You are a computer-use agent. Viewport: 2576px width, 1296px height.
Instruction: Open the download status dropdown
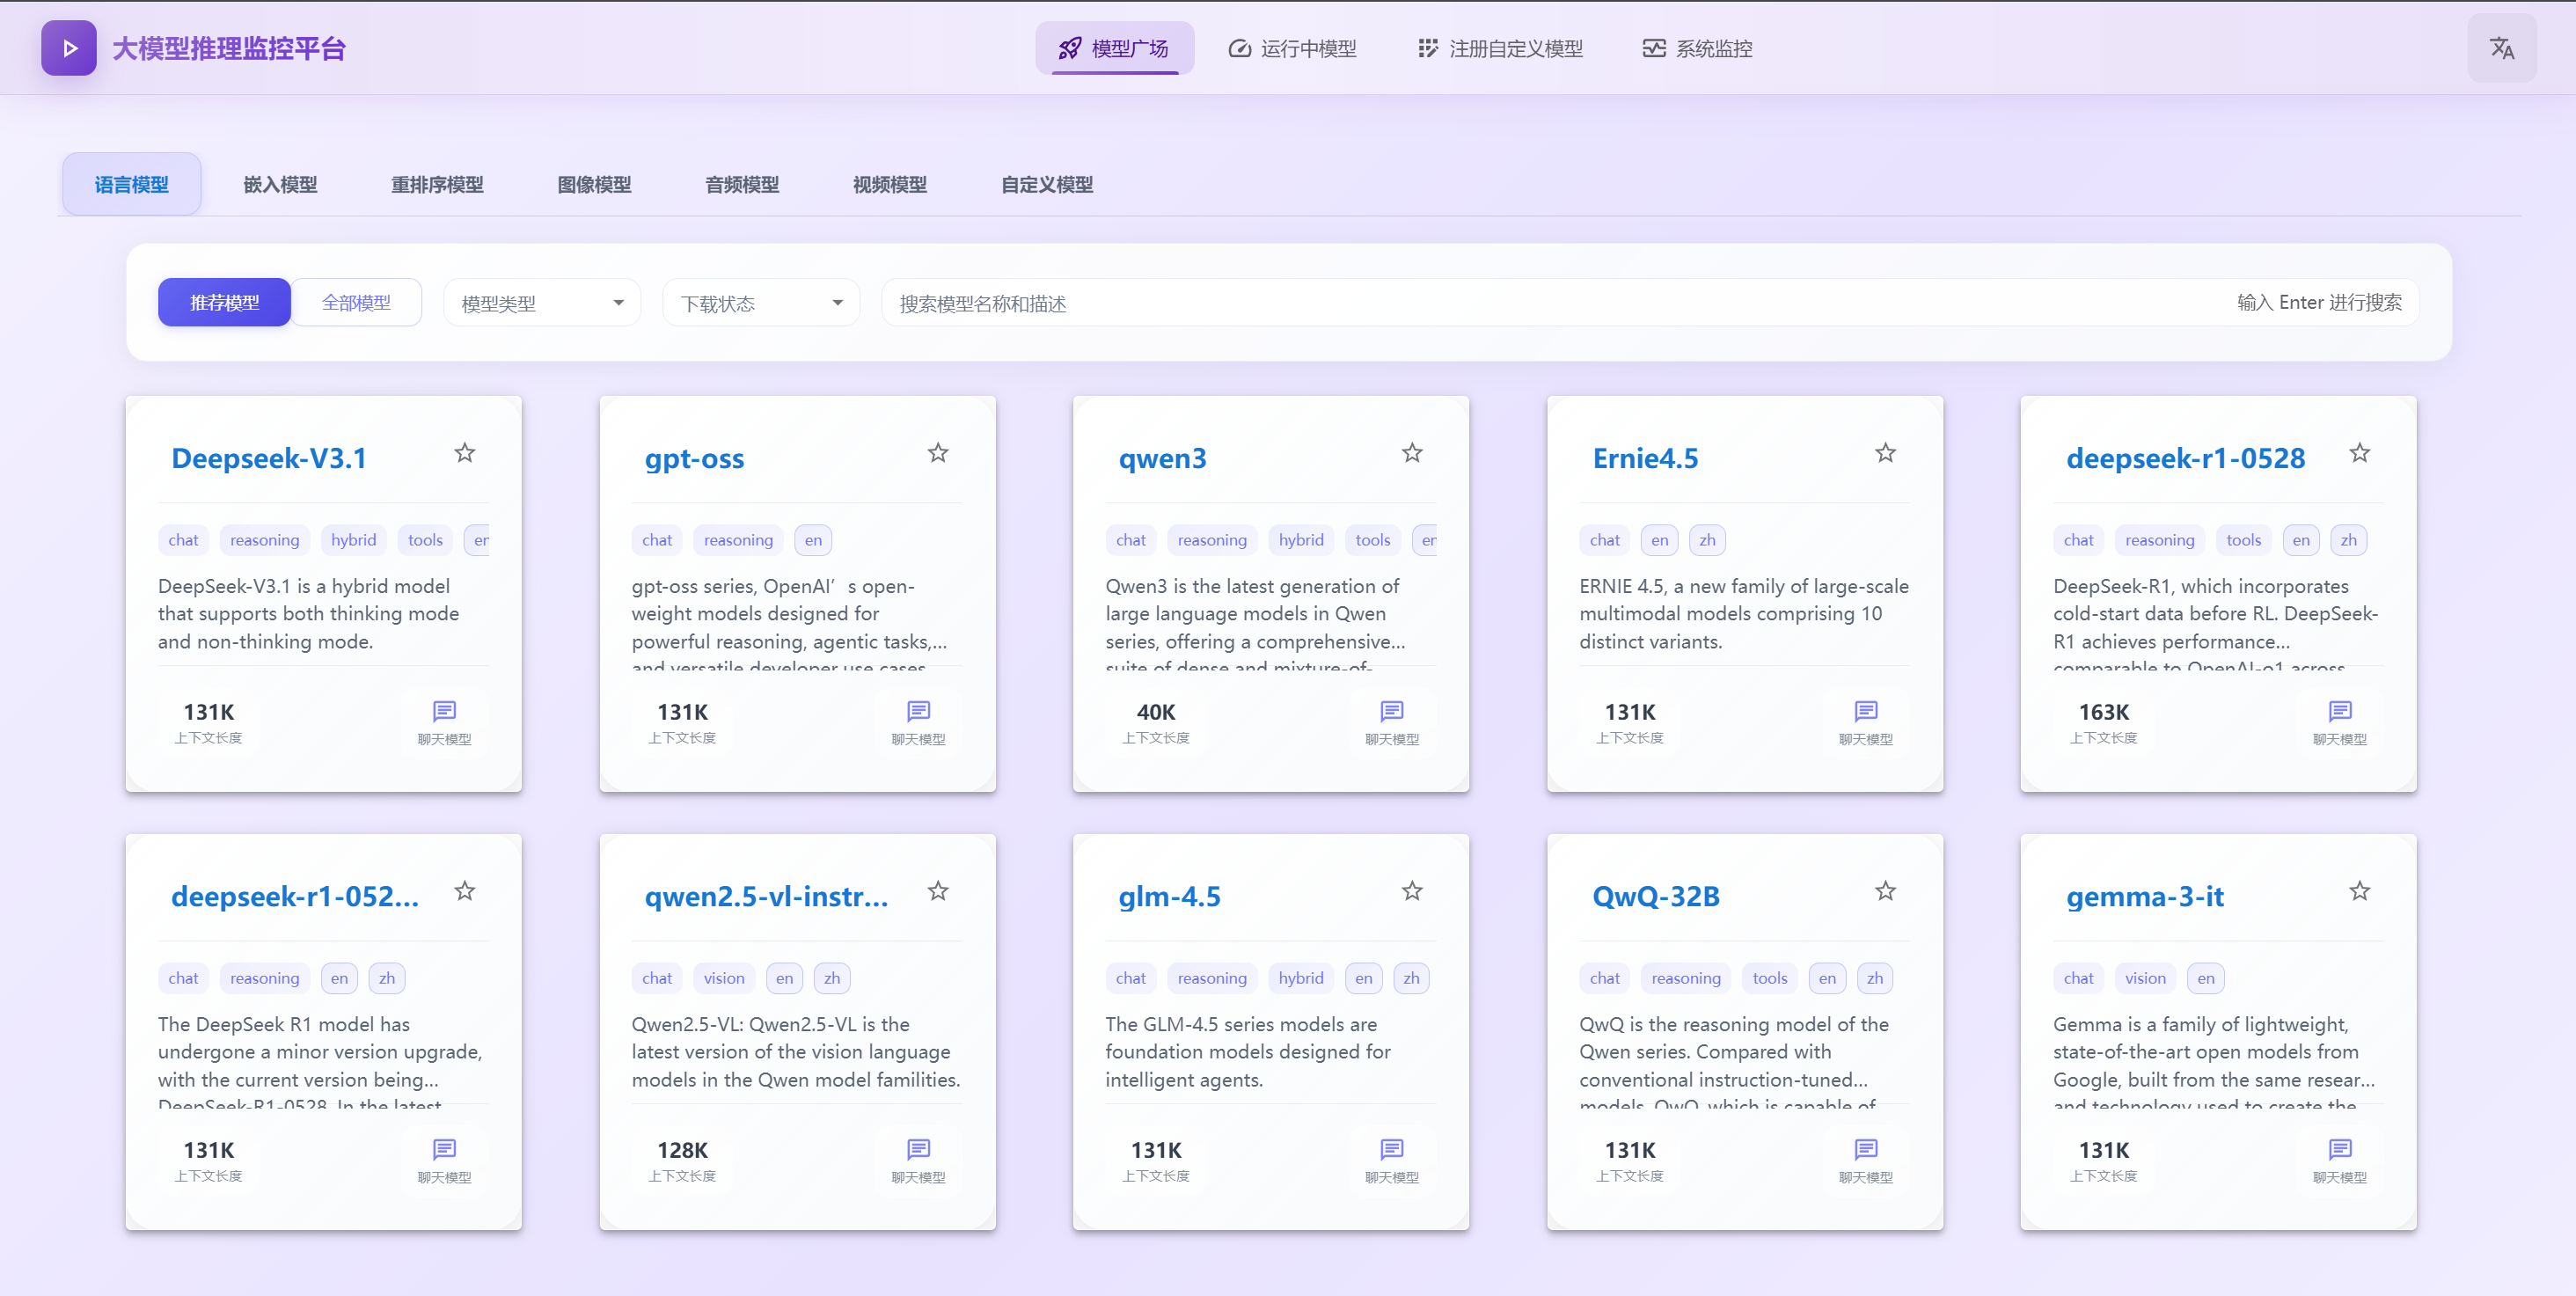(760, 303)
